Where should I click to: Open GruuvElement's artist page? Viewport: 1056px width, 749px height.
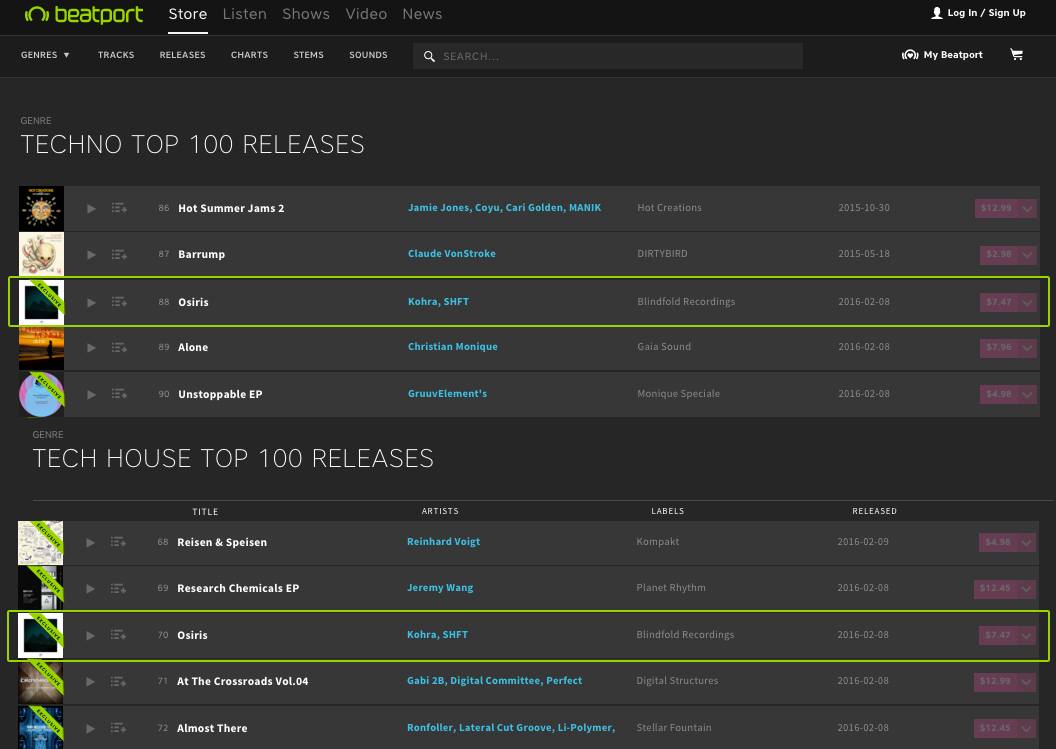click(x=447, y=393)
